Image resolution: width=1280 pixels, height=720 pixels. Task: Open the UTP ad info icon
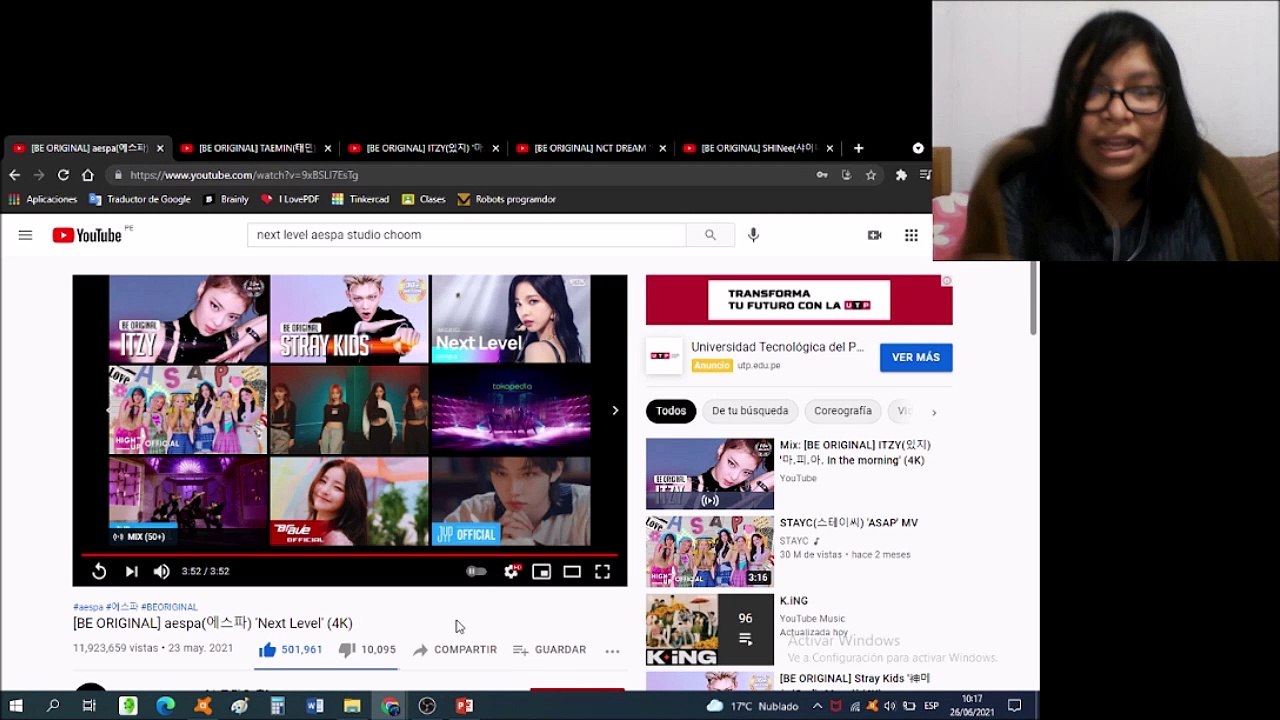pos(946,281)
